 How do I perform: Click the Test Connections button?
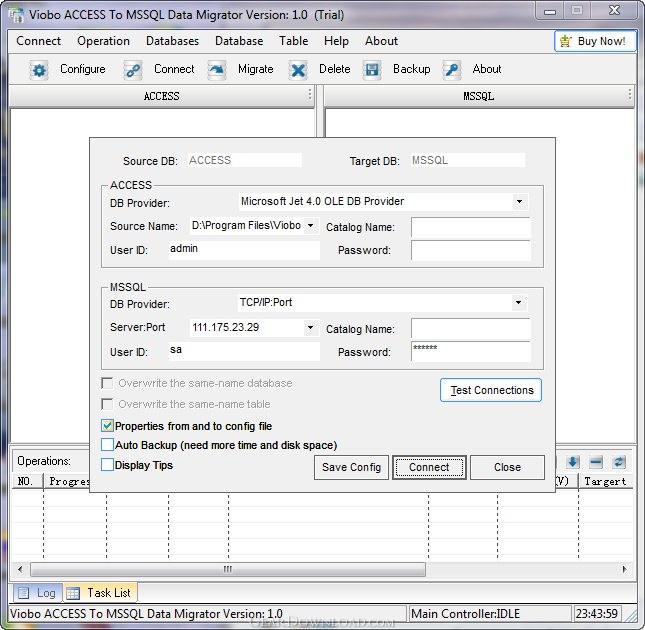(x=491, y=390)
